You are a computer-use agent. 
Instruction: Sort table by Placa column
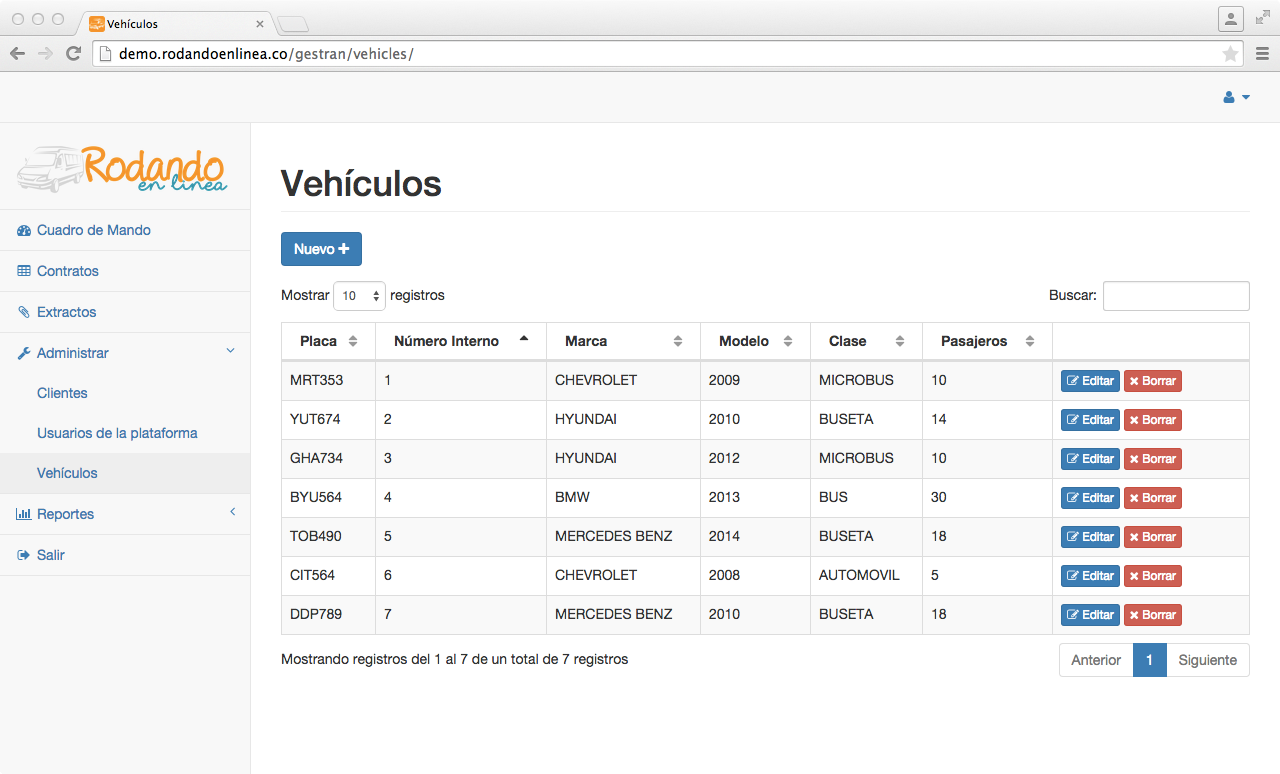click(x=328, y=341)
